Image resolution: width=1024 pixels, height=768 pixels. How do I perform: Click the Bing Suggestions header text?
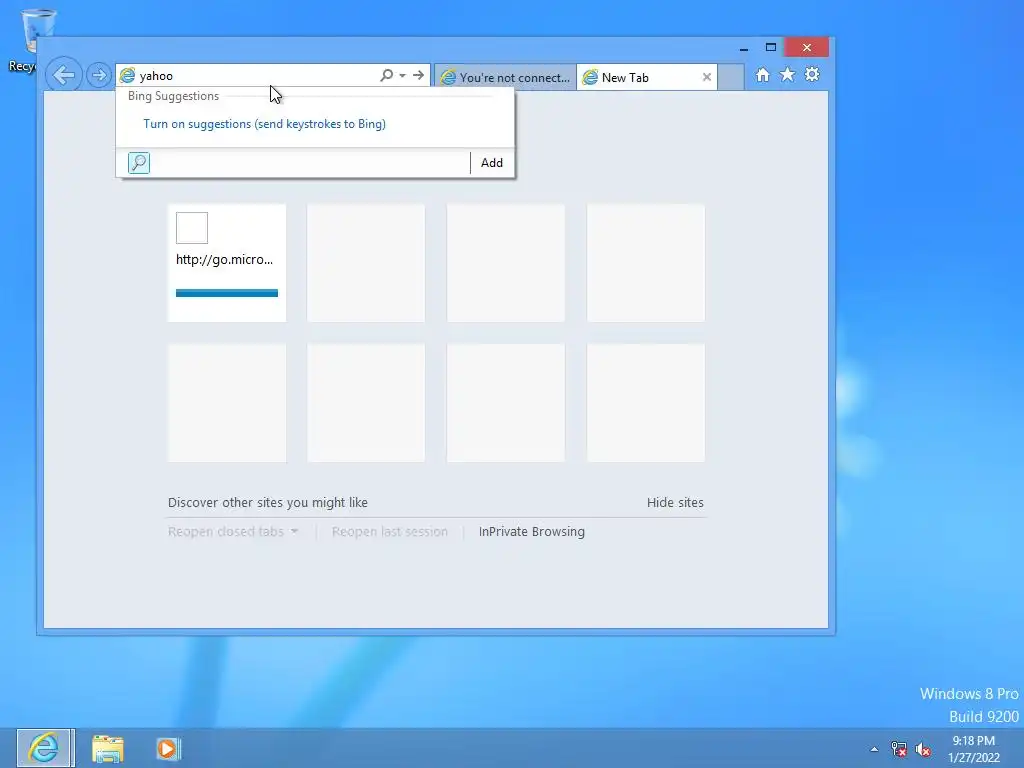click(x=173, y=96)
